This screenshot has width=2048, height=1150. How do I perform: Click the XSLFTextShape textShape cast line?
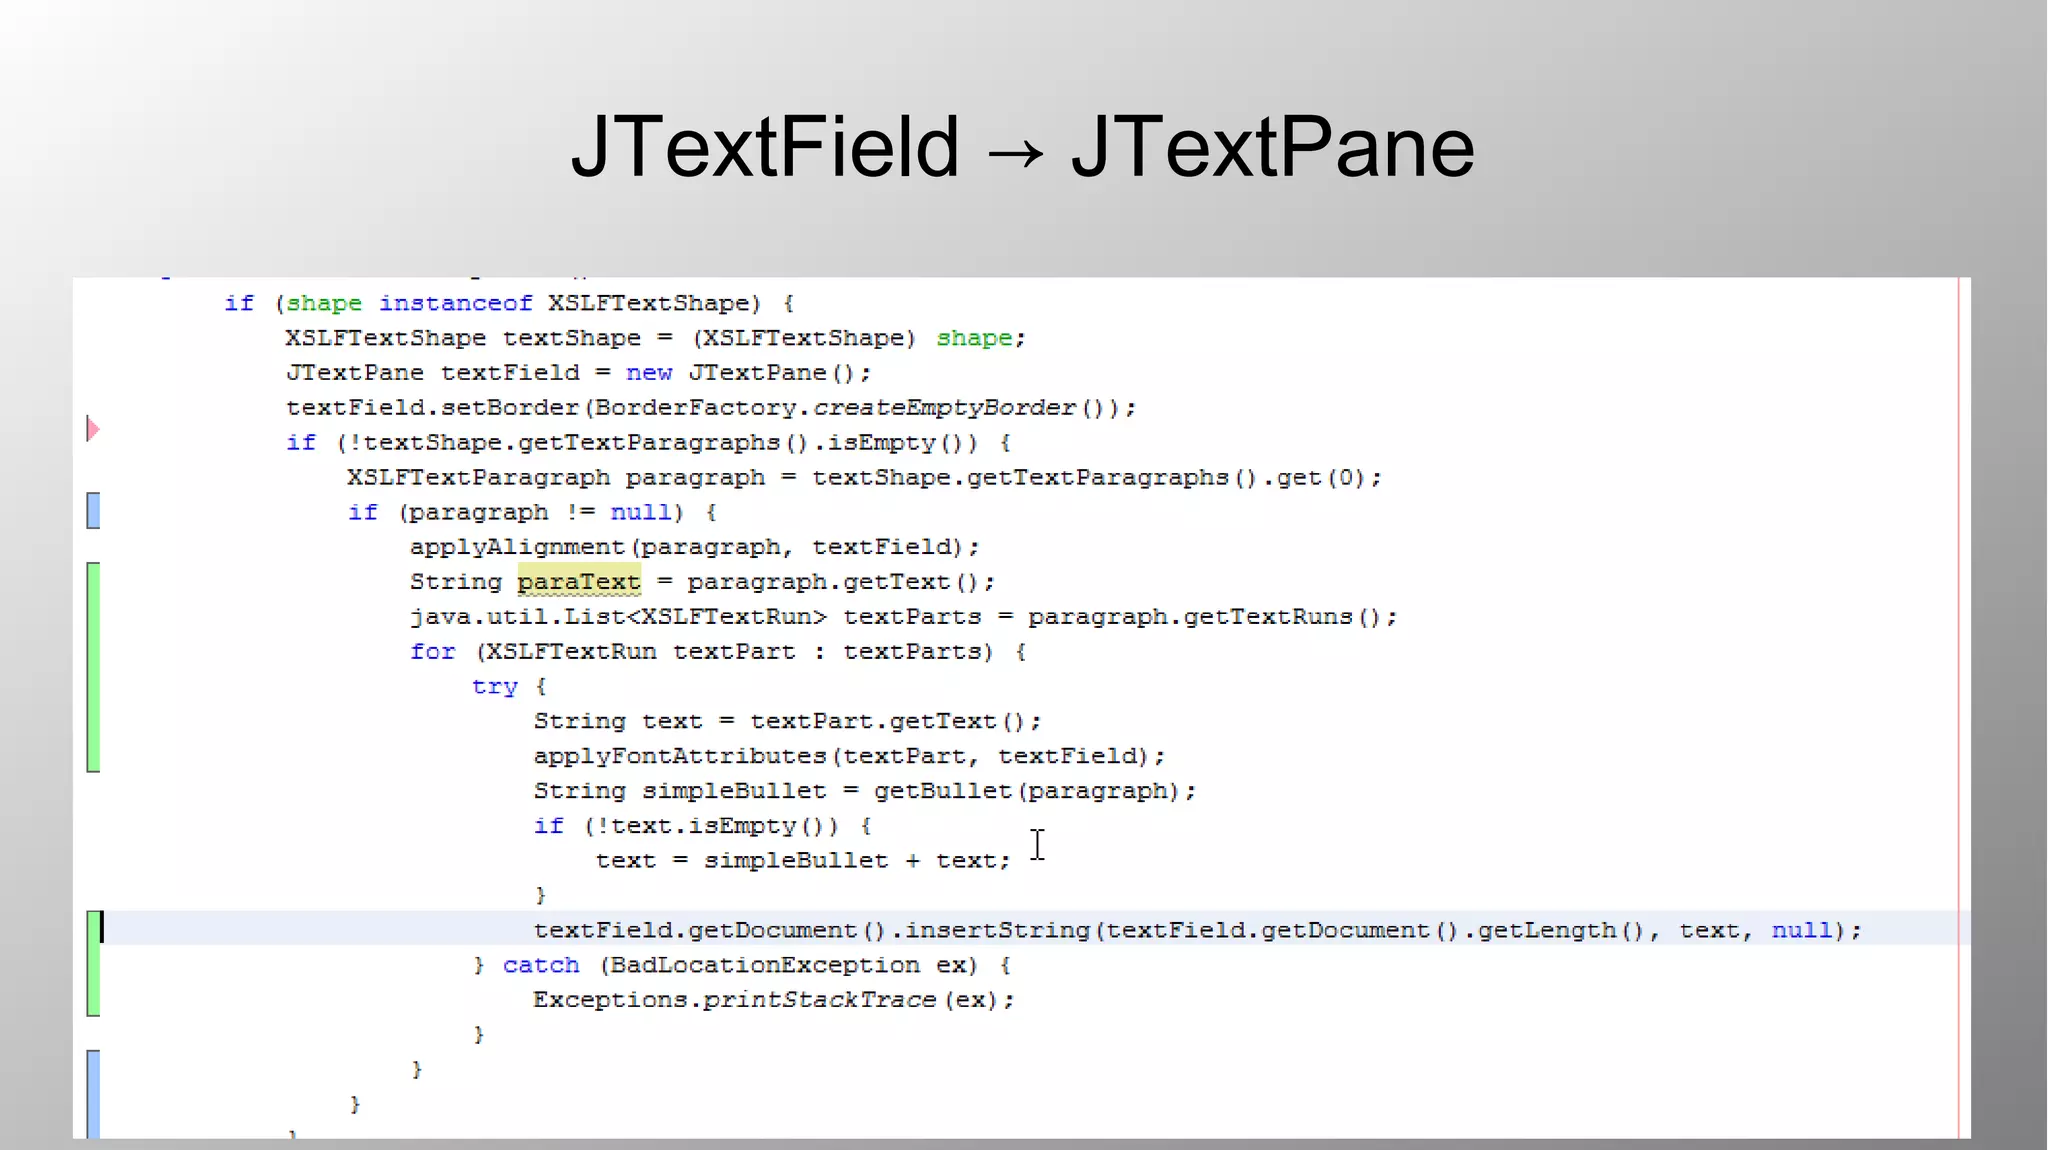coord(656,338)
